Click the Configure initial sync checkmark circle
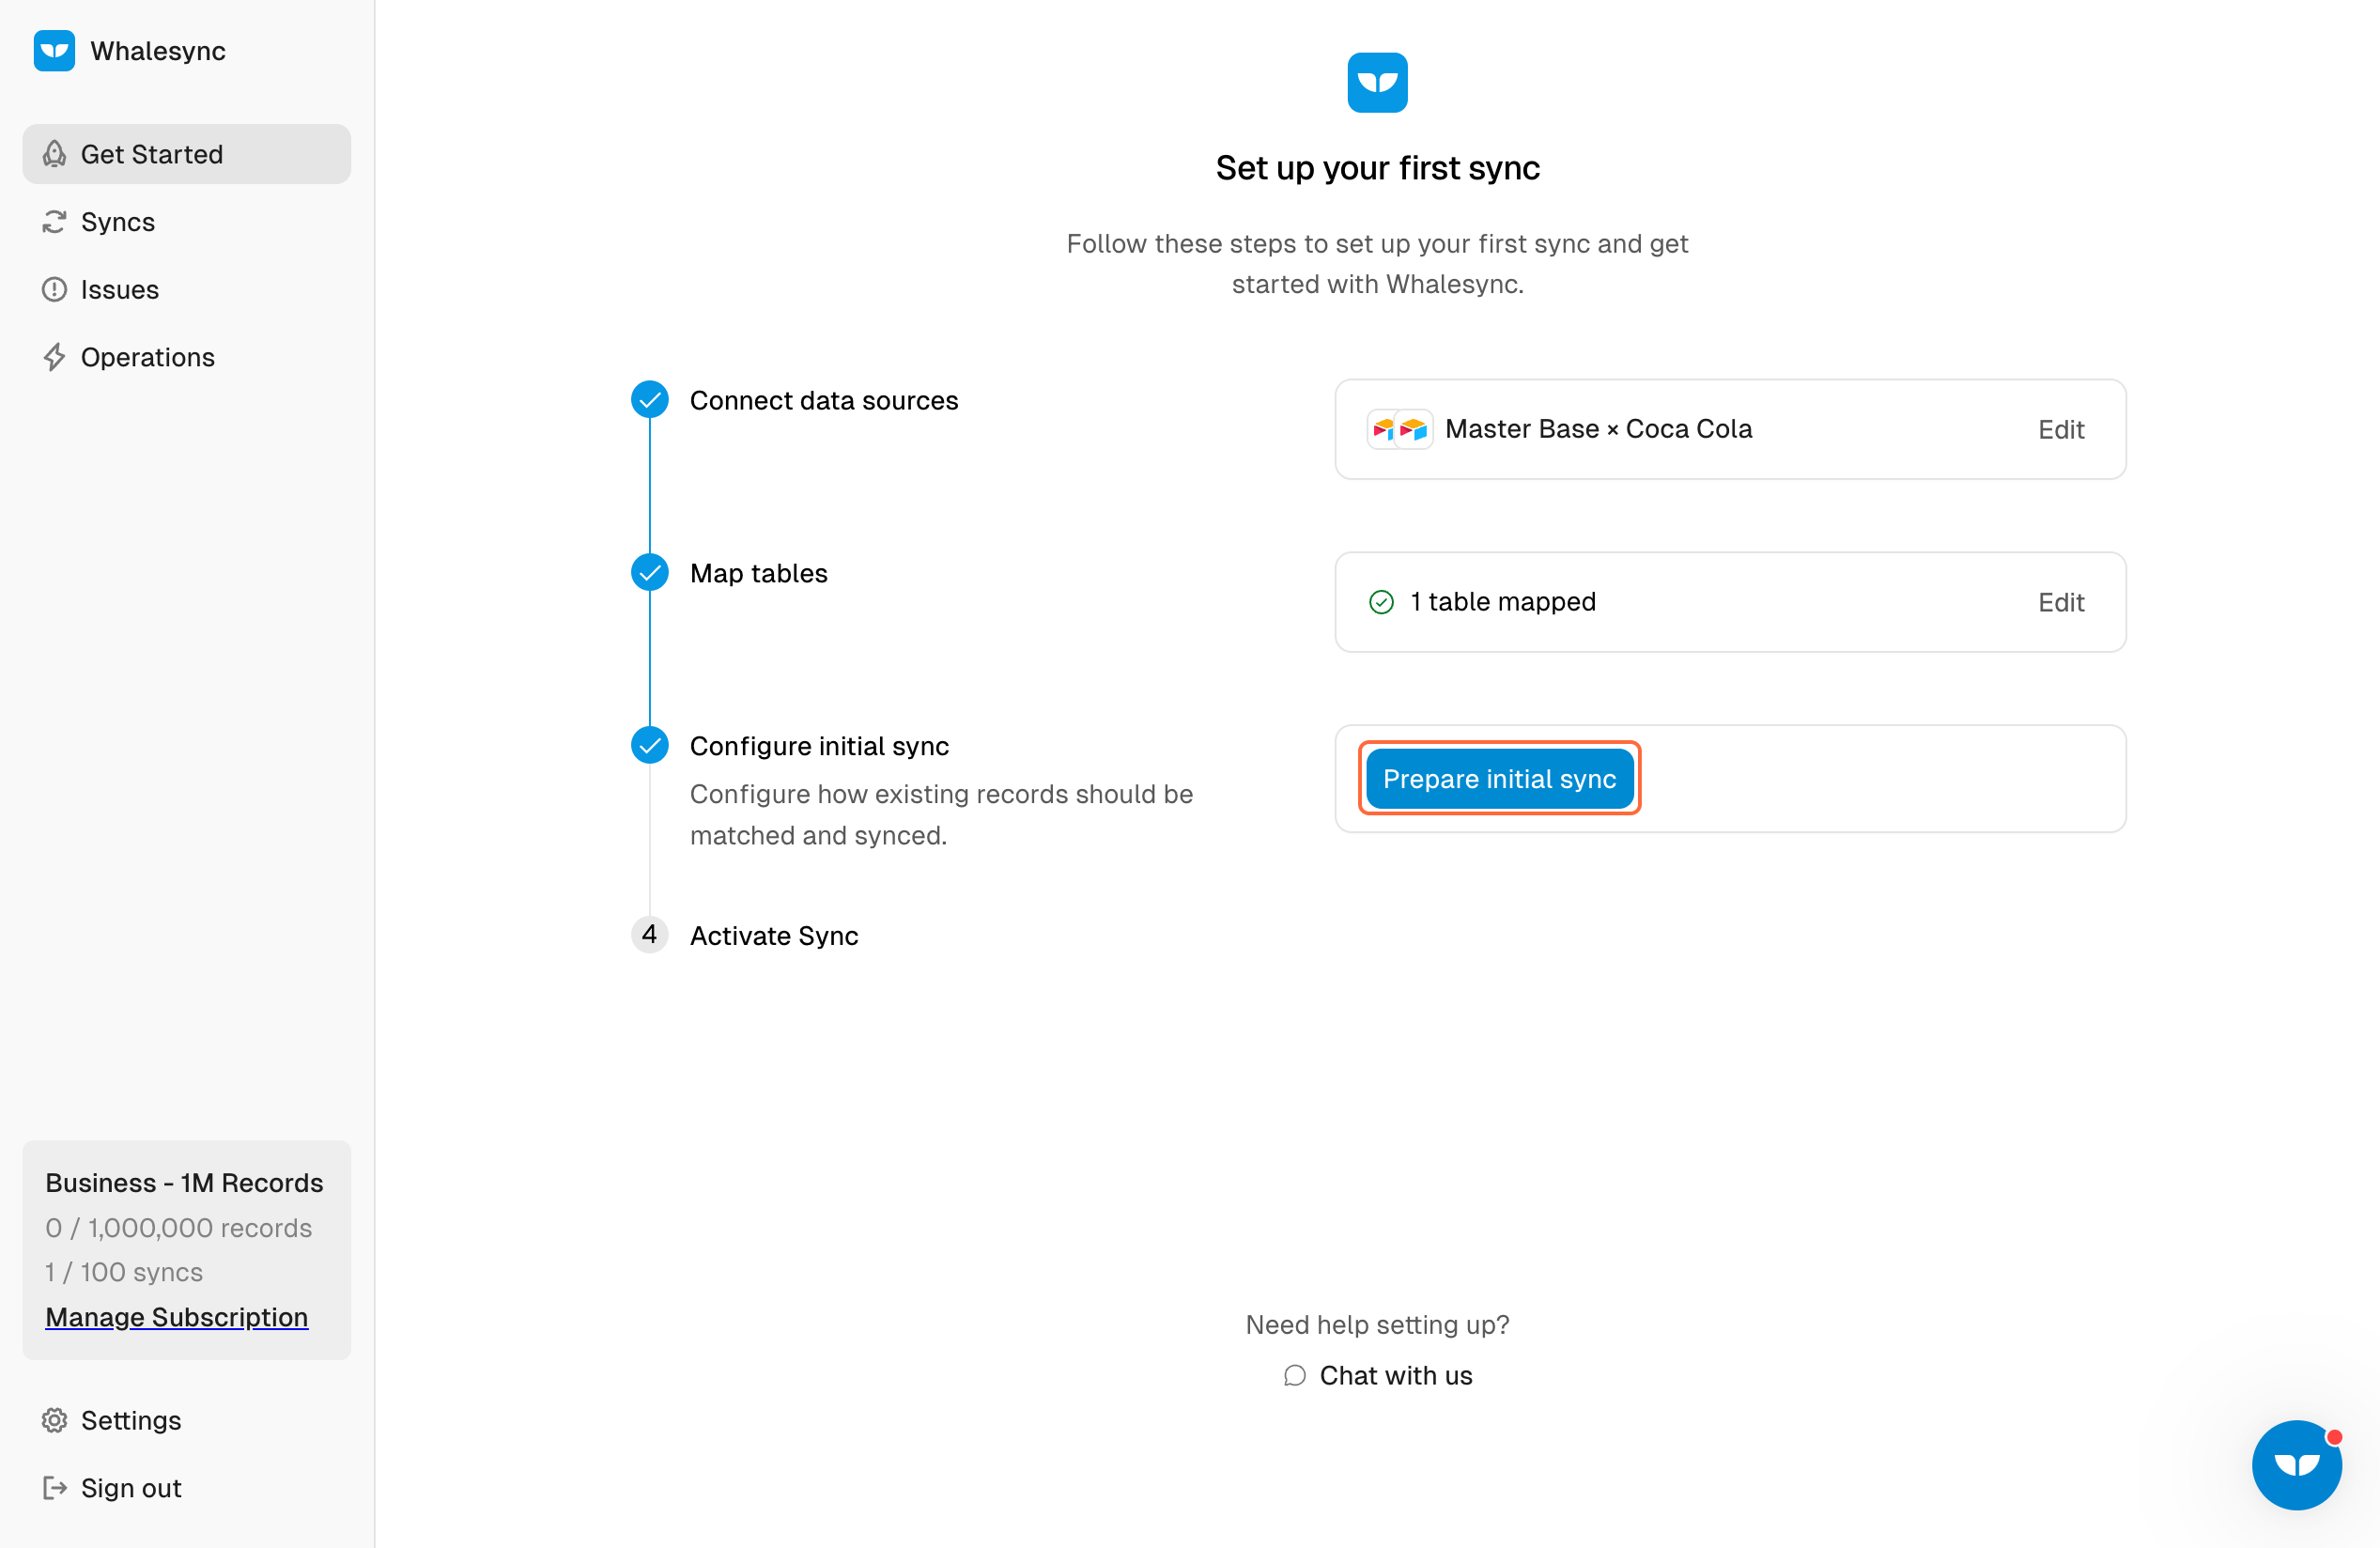This screenshot has height=1548, width=2380. (x=650, y=746)
